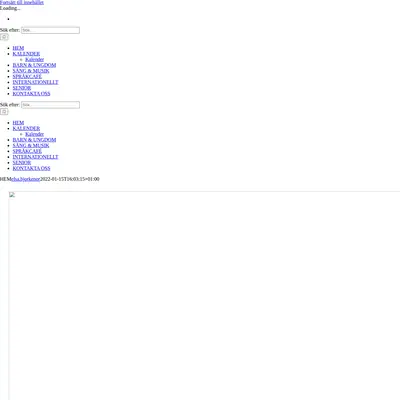Open INTERNATIONELLT in the second navigation list

tap(35, 157)
